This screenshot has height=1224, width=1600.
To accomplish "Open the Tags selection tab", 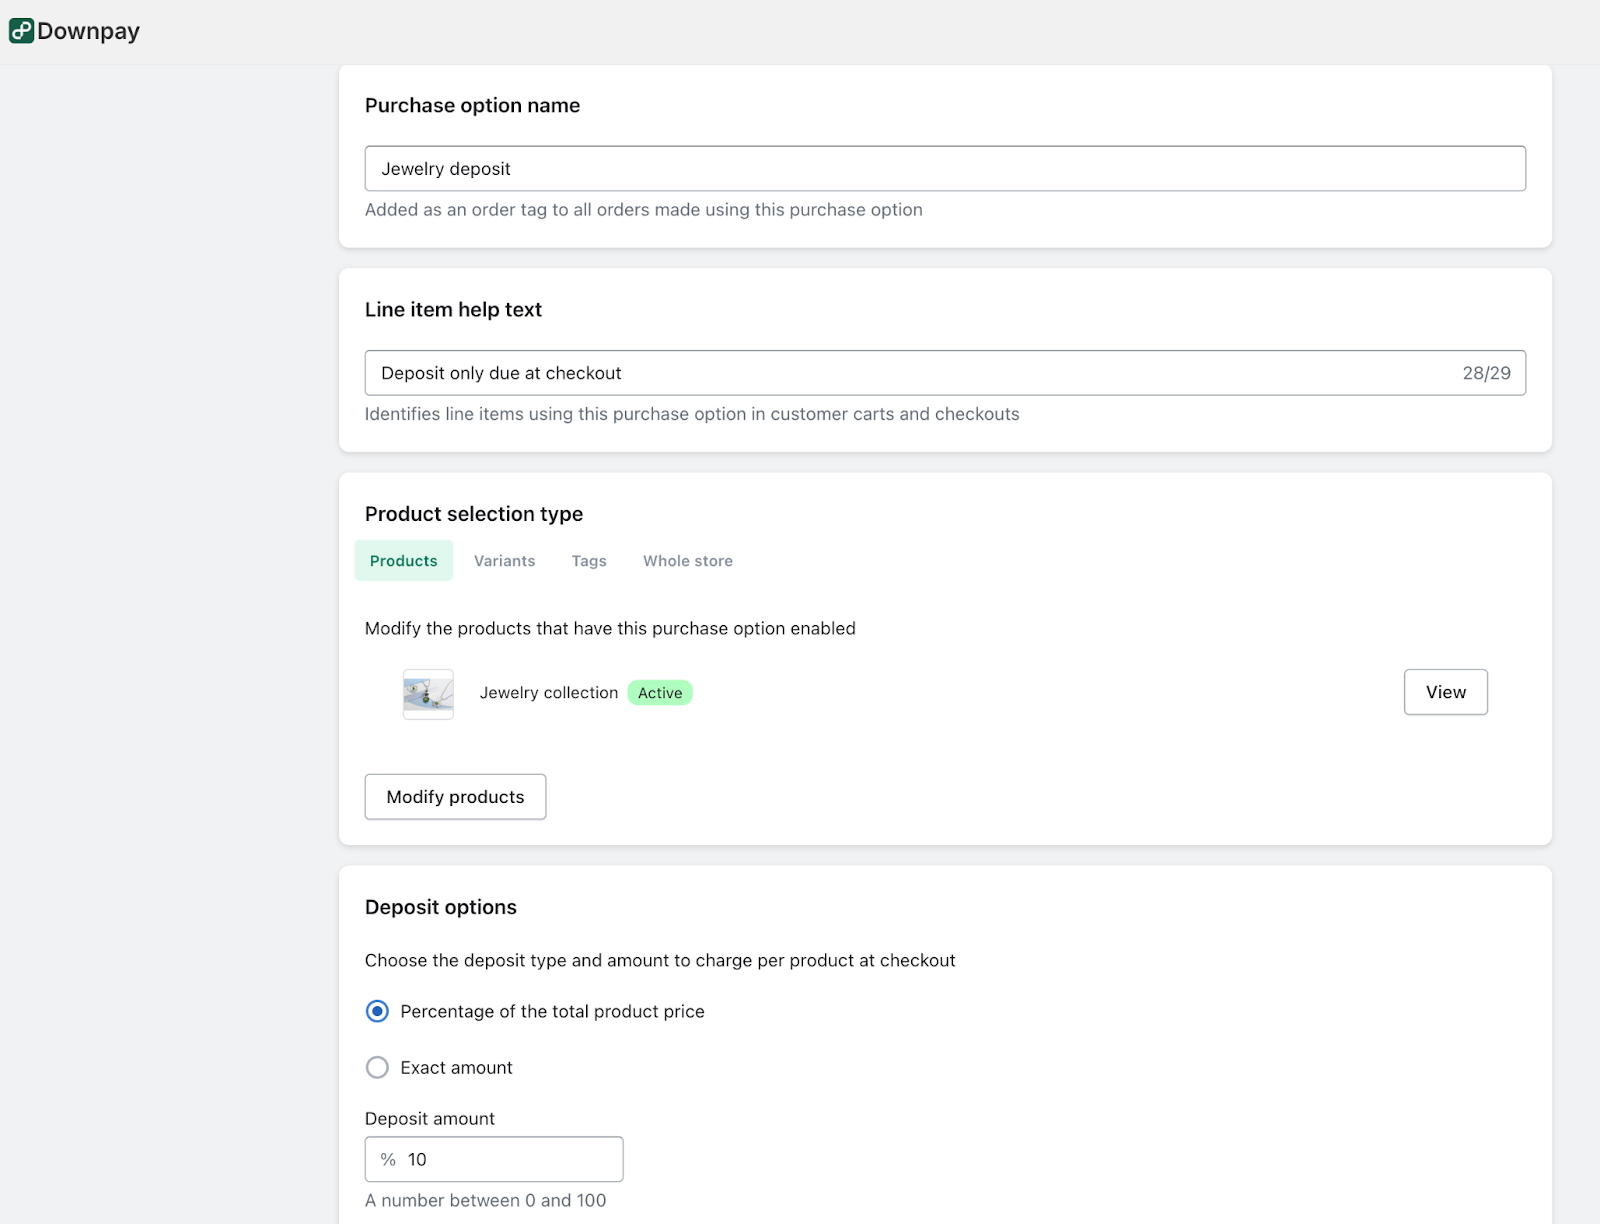I will pyautogui.click(x=589, y=561).
